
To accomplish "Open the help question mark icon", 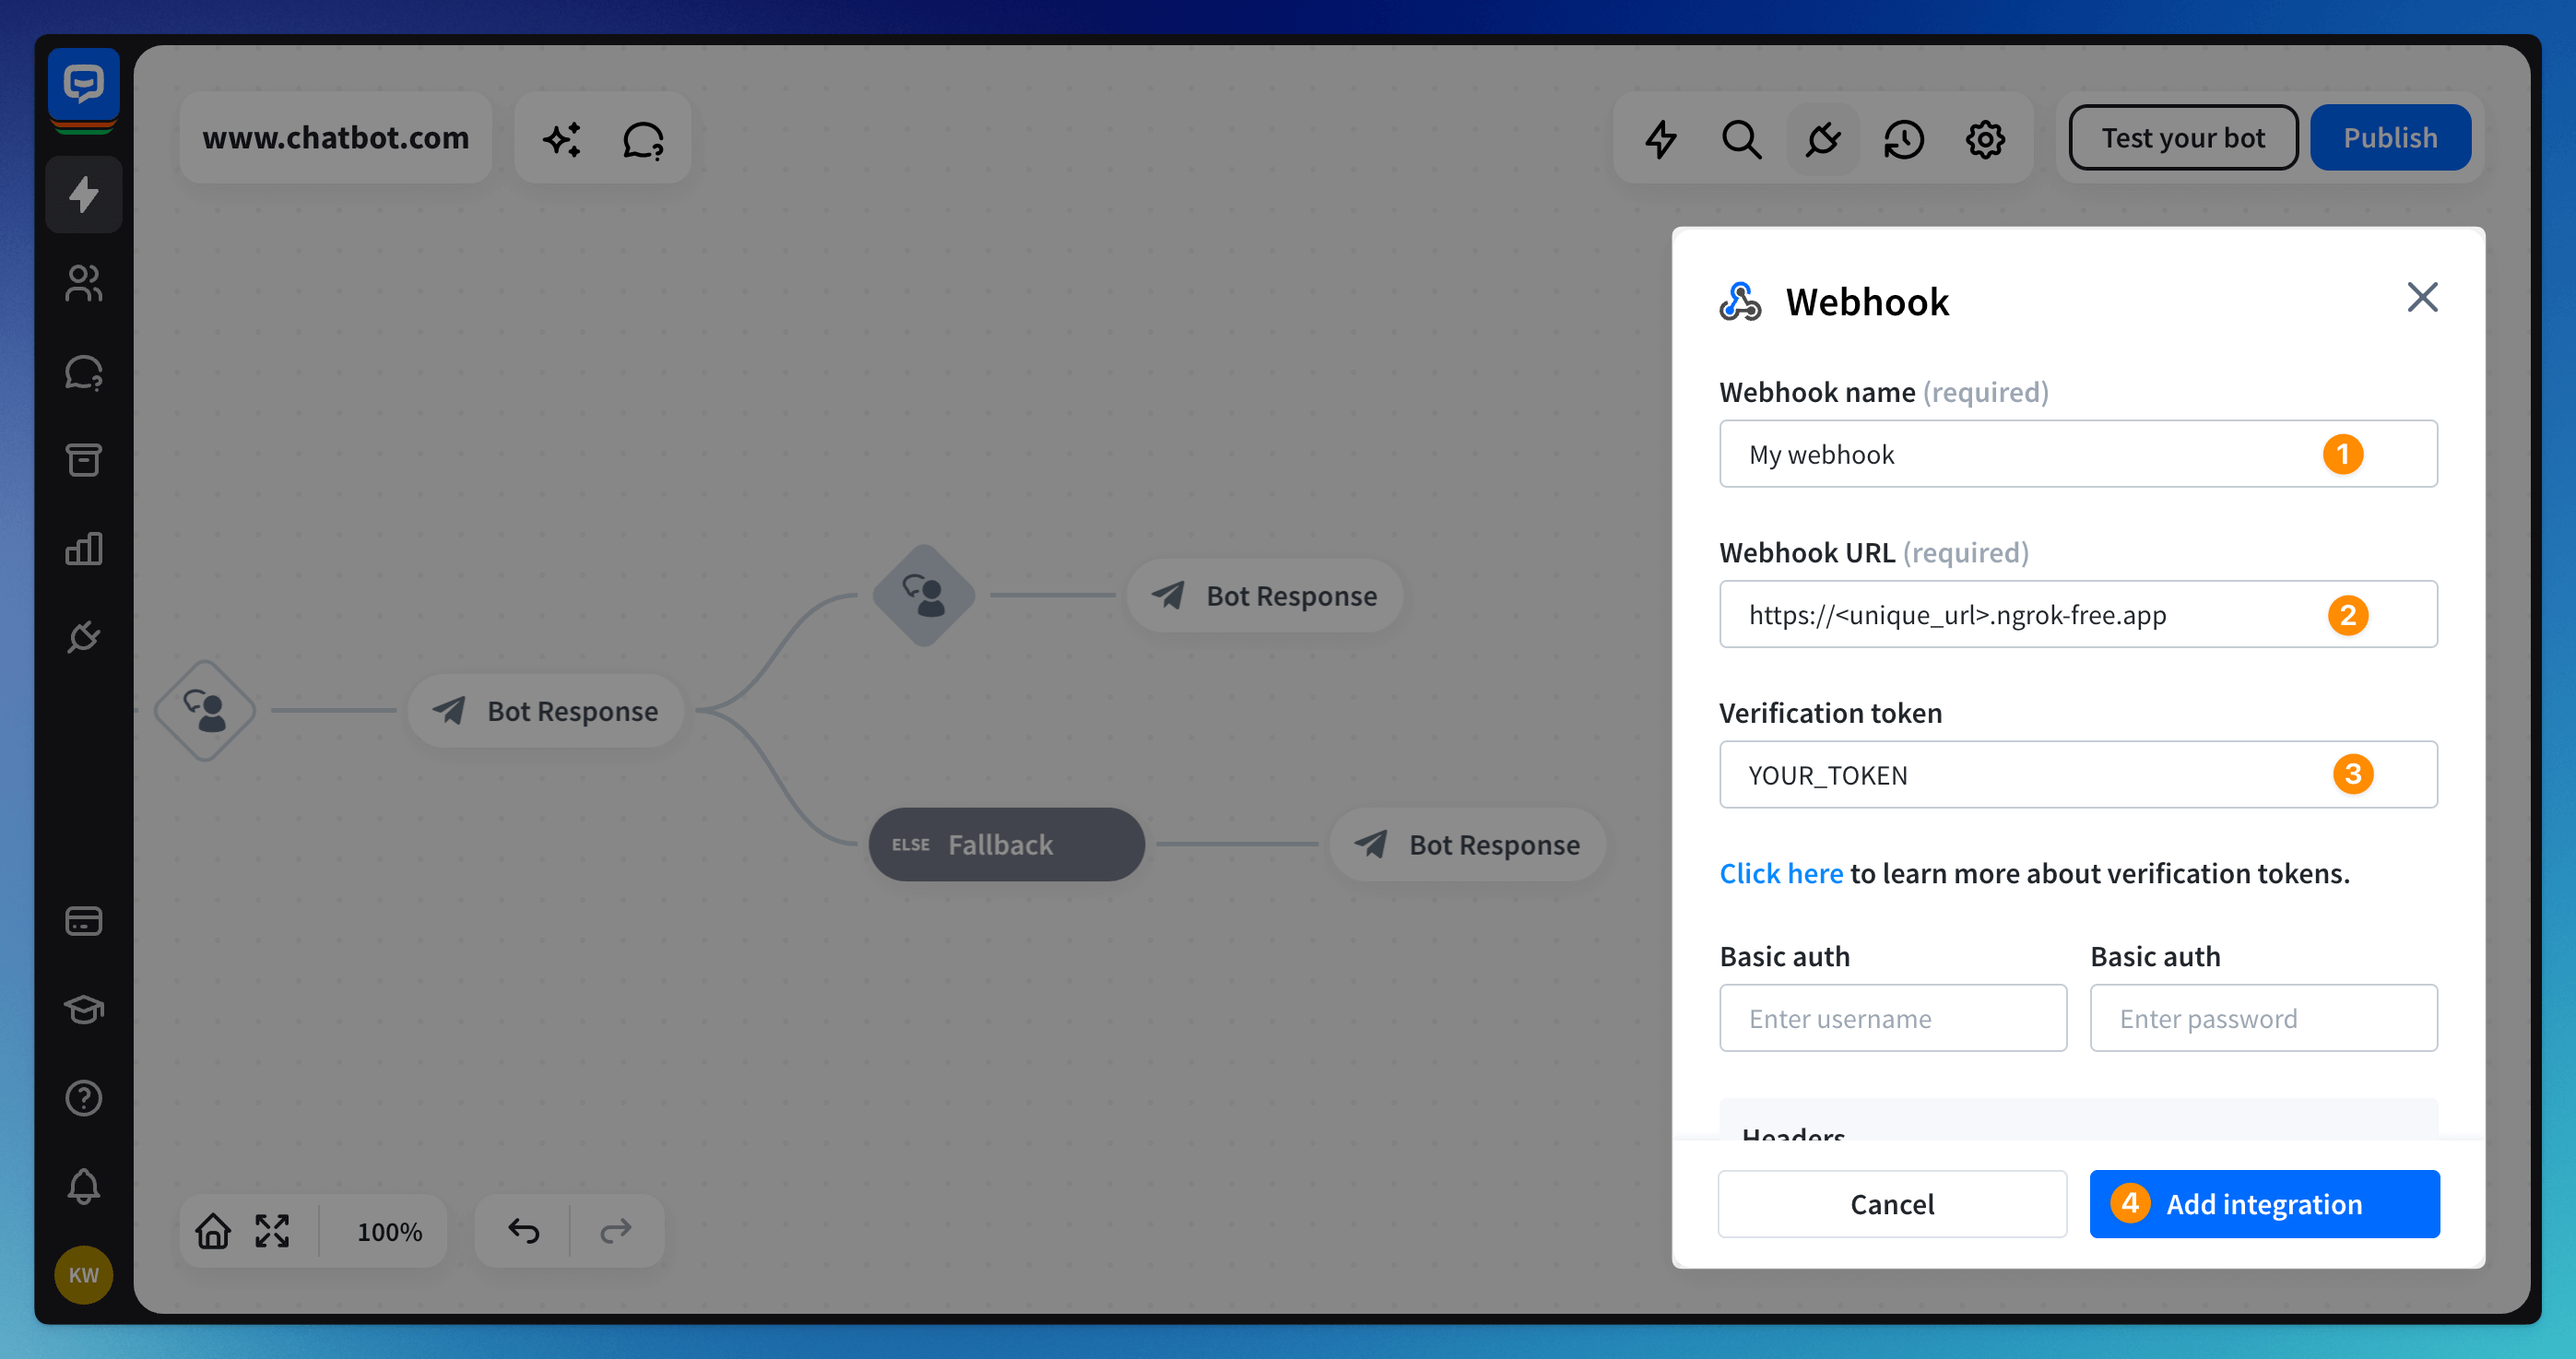I will [x=84, y=1097].
